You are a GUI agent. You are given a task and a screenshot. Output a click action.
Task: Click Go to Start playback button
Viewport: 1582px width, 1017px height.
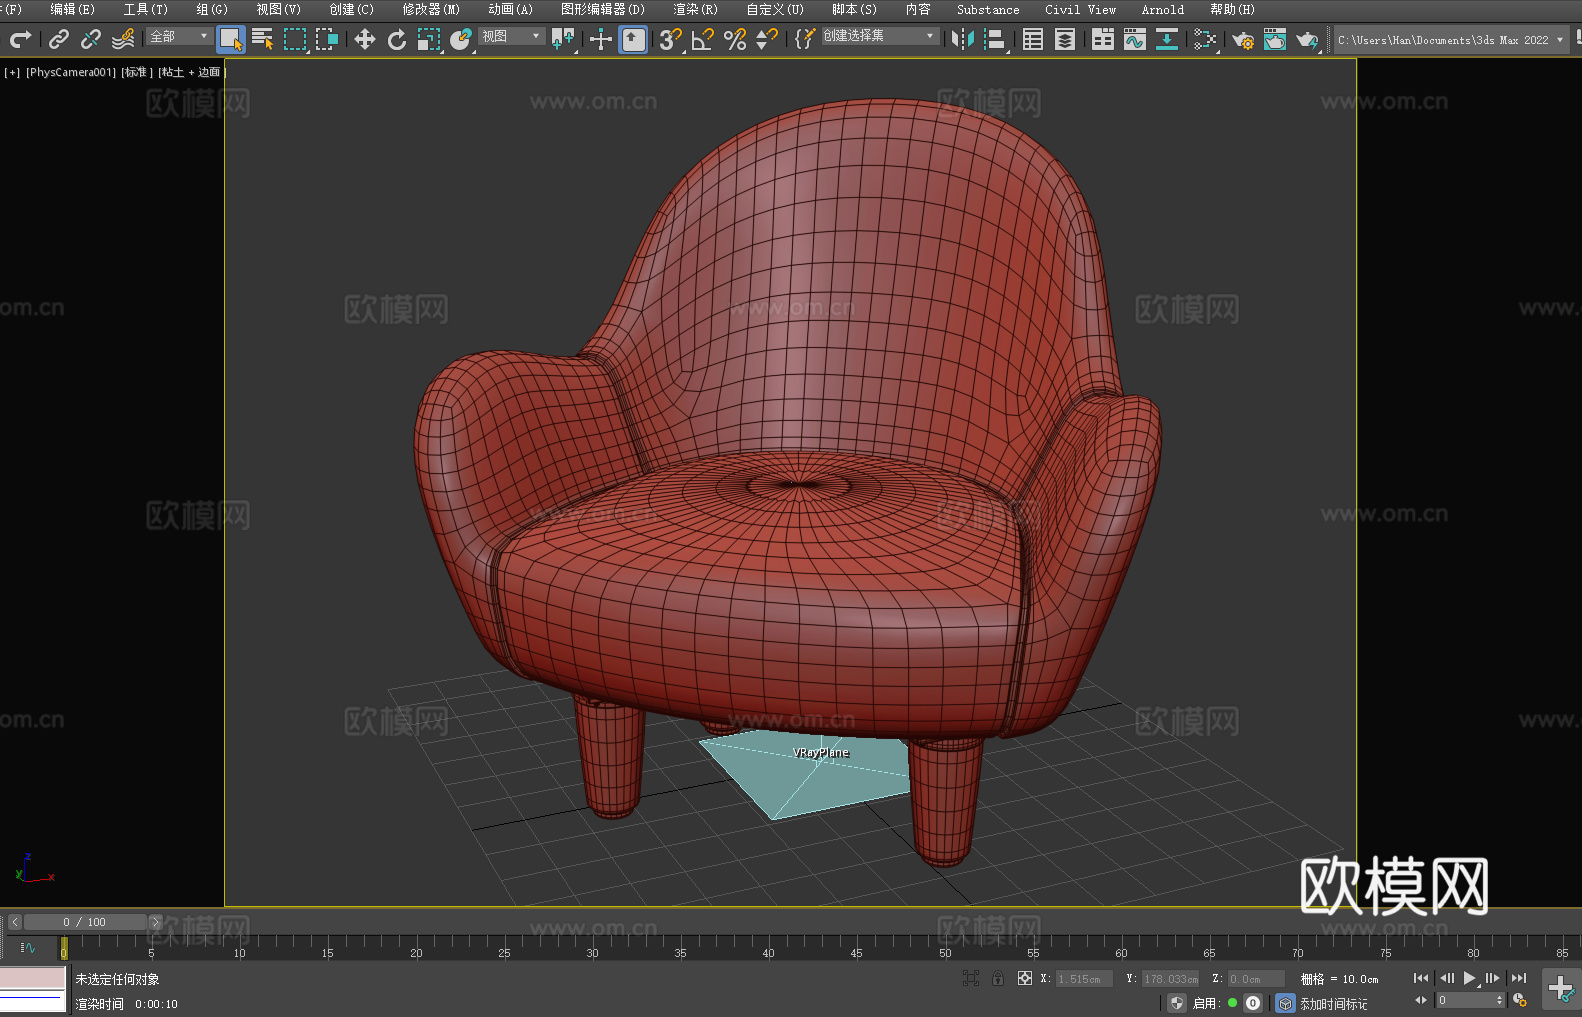click(1421, 978)
